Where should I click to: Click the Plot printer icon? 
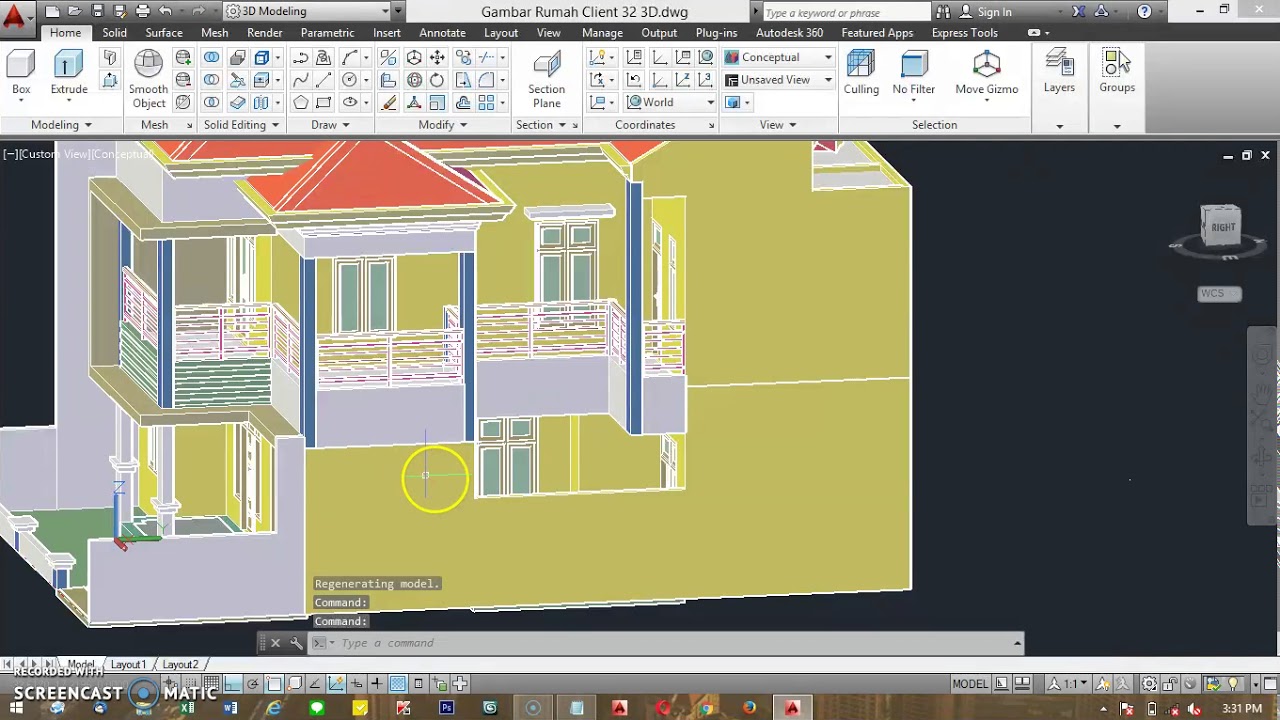142,11
